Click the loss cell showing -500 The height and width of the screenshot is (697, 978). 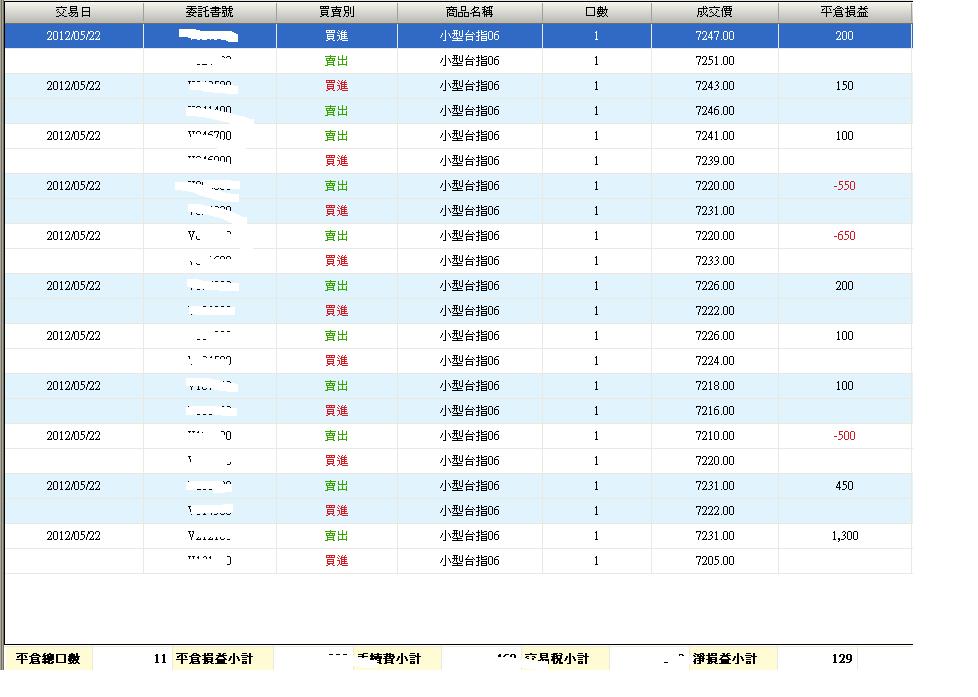(845, 436)
